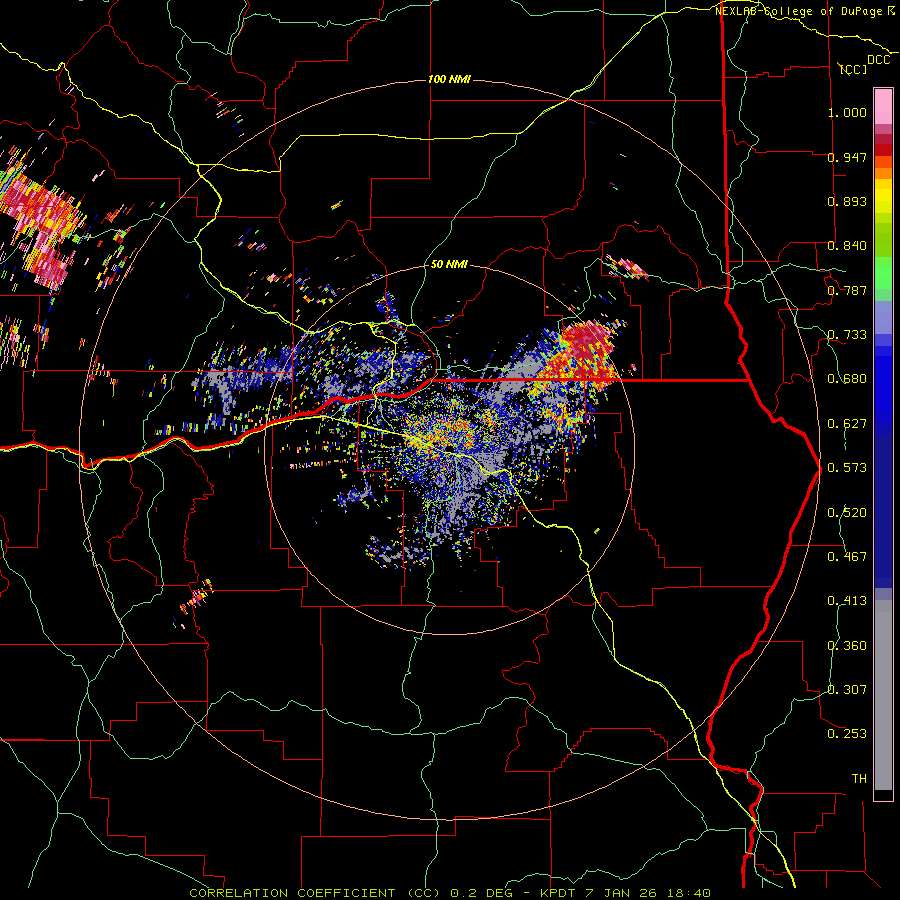Pick the light periwinkle segment of color bar

(x=883, y=317)
